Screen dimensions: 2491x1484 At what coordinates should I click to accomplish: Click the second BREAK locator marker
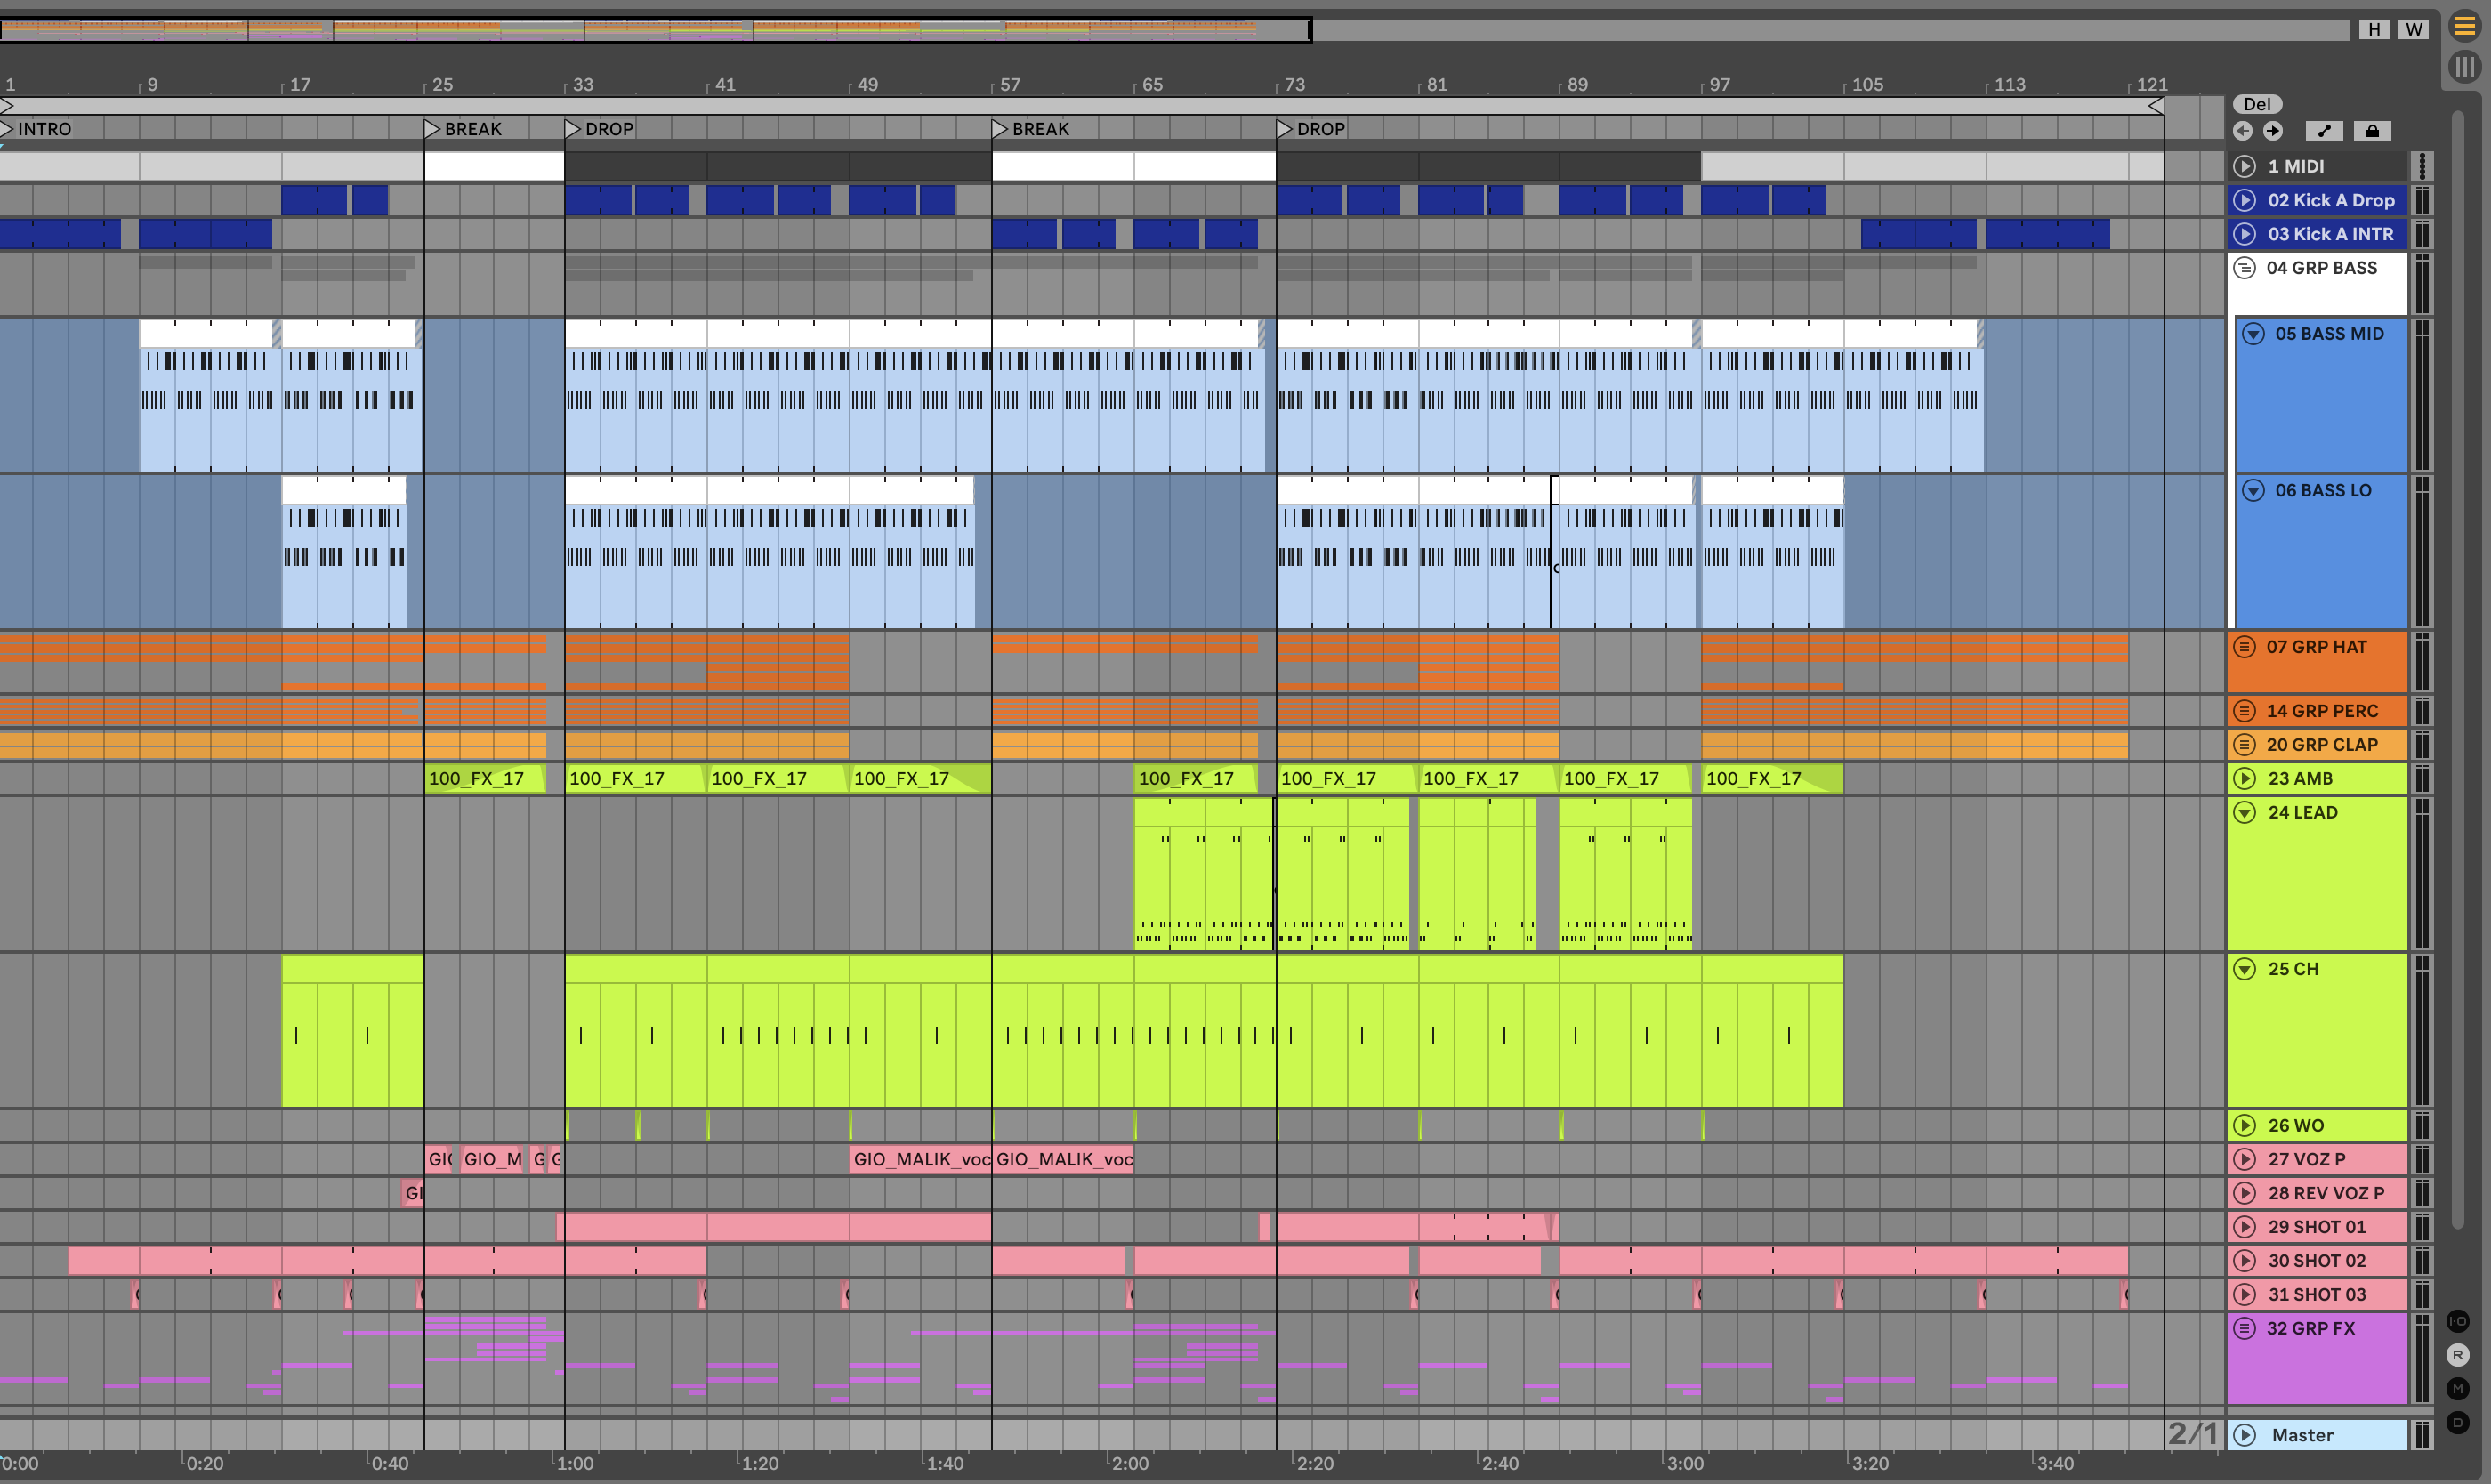click(1000, 129)
